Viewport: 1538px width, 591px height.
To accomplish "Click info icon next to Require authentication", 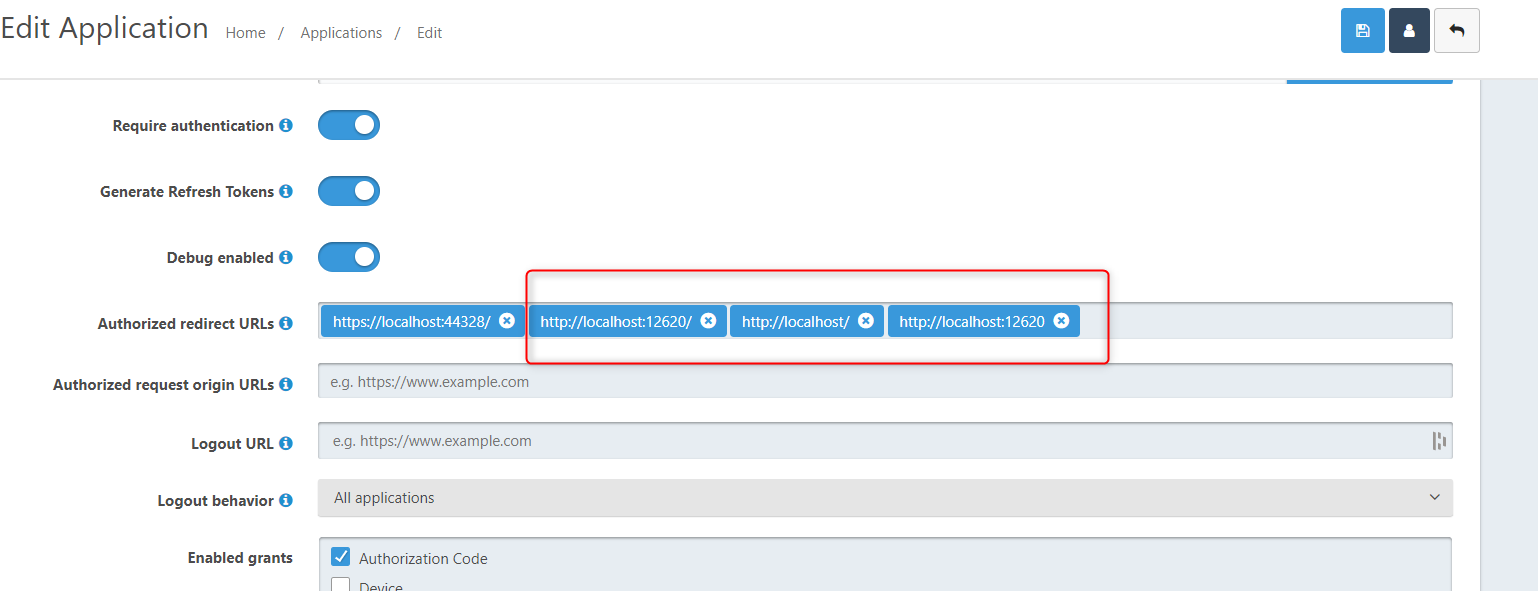I will 286,126.
